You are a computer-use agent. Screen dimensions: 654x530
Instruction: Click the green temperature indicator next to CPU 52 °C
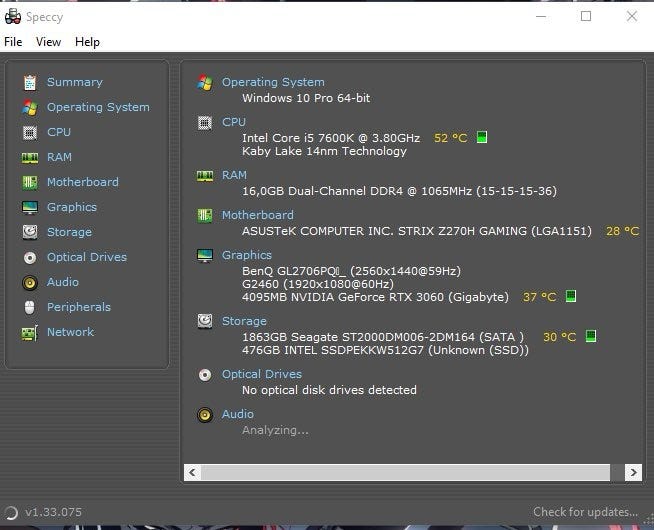482,137
